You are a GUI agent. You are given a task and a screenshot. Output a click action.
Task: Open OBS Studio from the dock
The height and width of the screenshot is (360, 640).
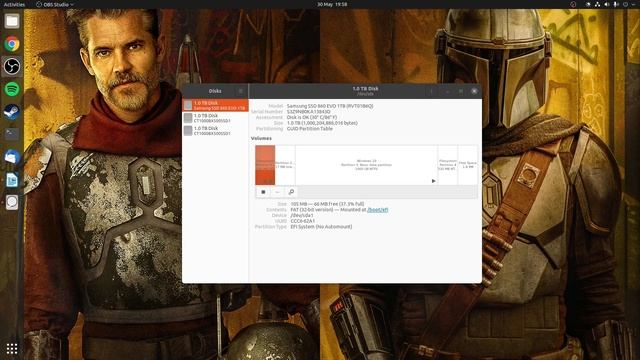pyautogui.click(x=12, y=66)
